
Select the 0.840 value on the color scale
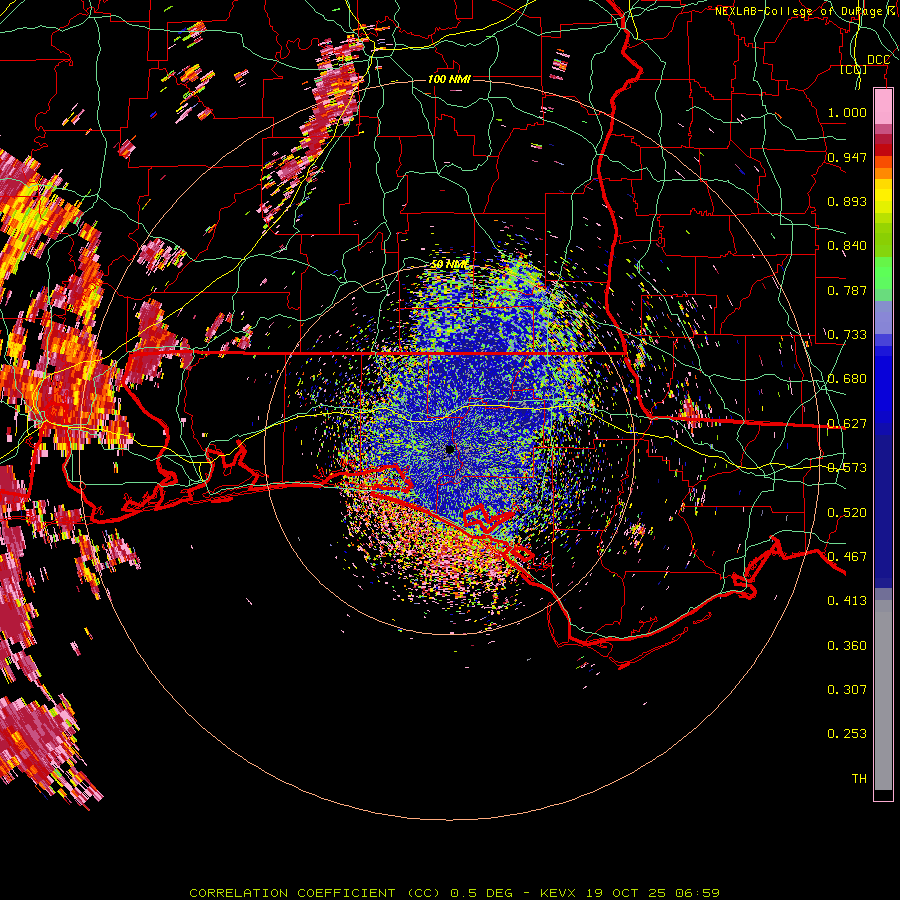point(847,246)
